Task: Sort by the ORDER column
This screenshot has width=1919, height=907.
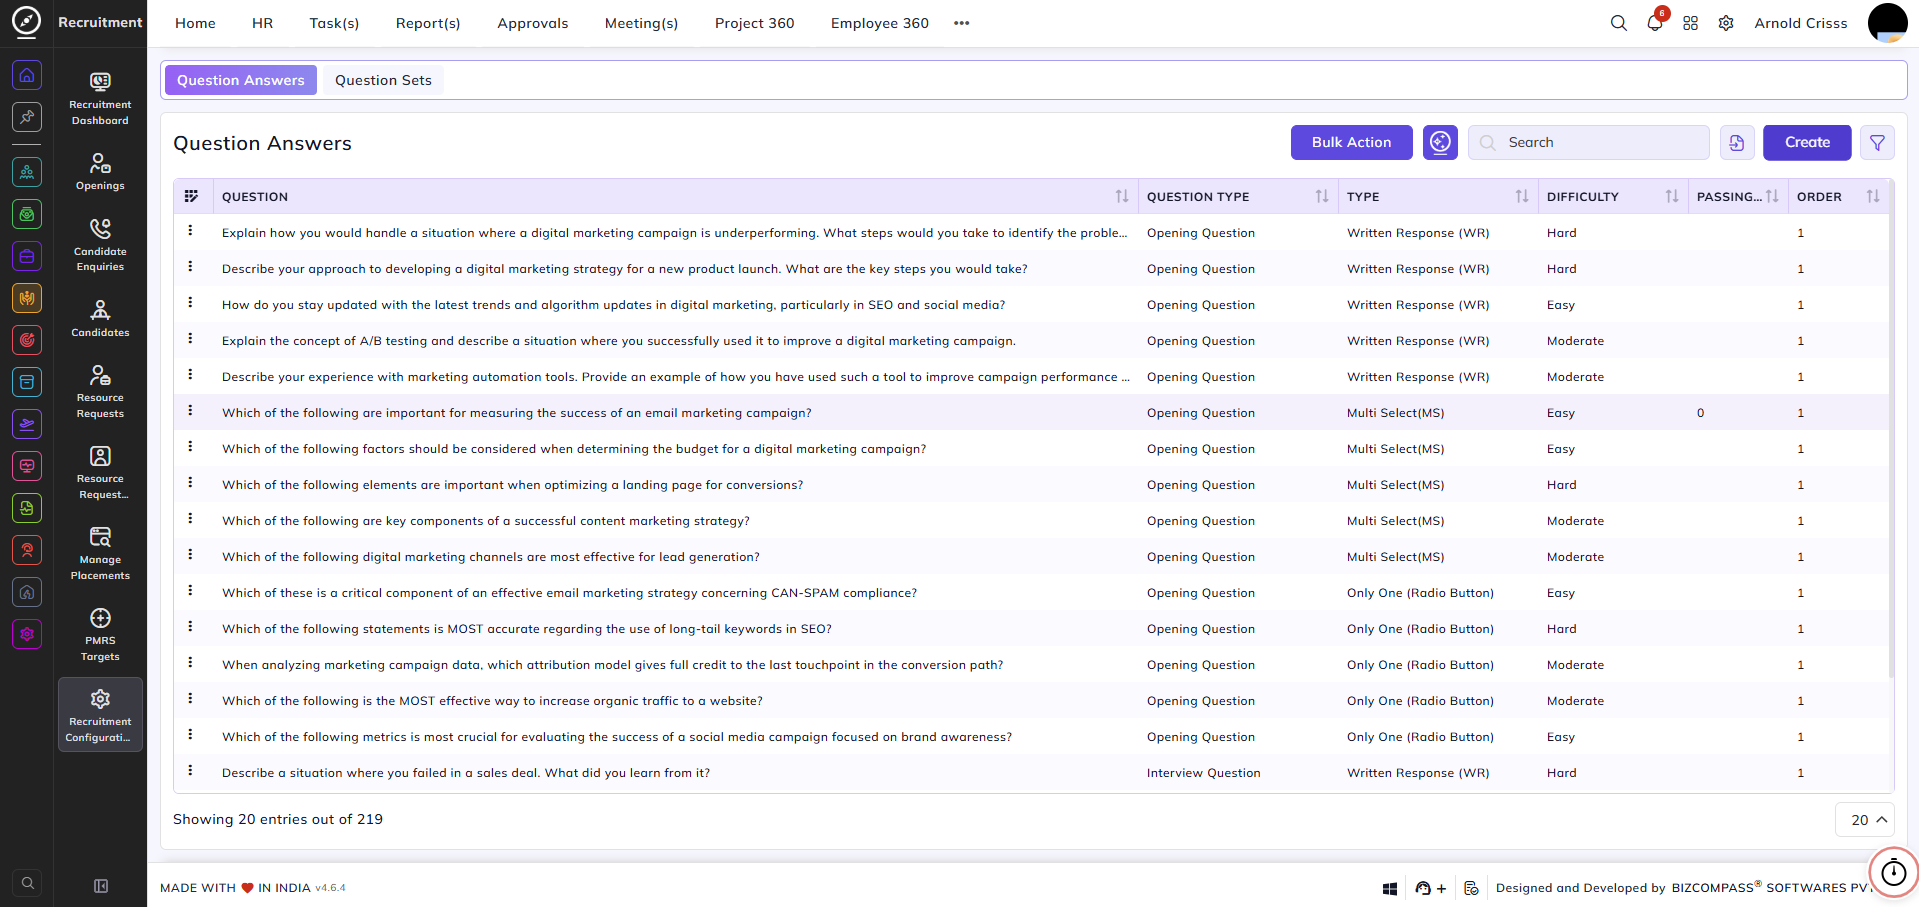Action: tap(1873, 197)
